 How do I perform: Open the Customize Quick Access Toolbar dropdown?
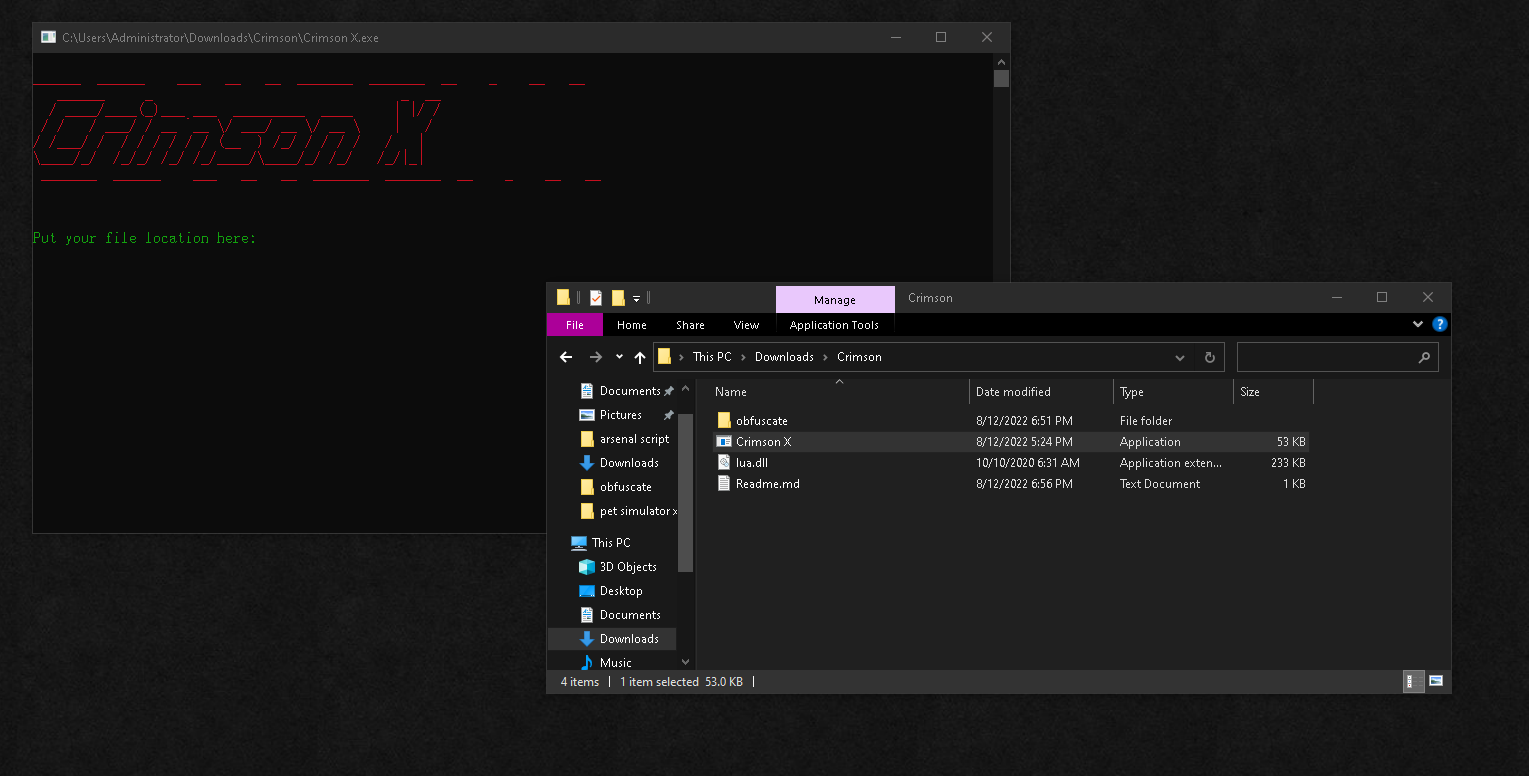coord(636,297)
